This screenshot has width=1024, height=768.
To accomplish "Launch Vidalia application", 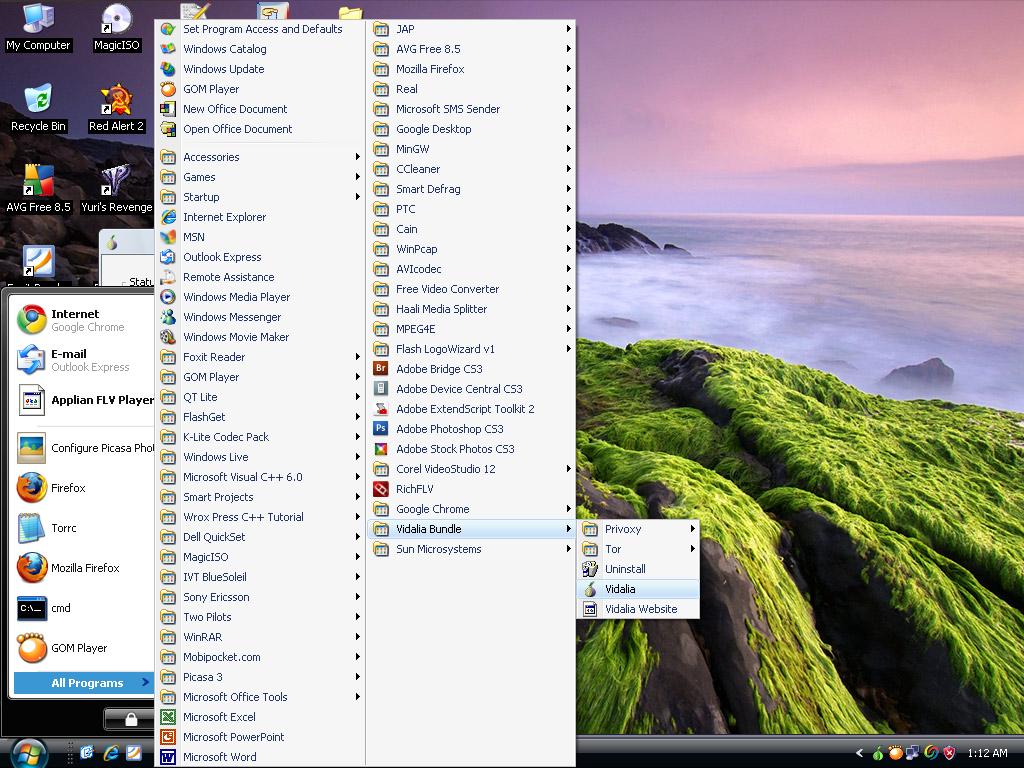I will pyautogui.click(x=638, y=589).
